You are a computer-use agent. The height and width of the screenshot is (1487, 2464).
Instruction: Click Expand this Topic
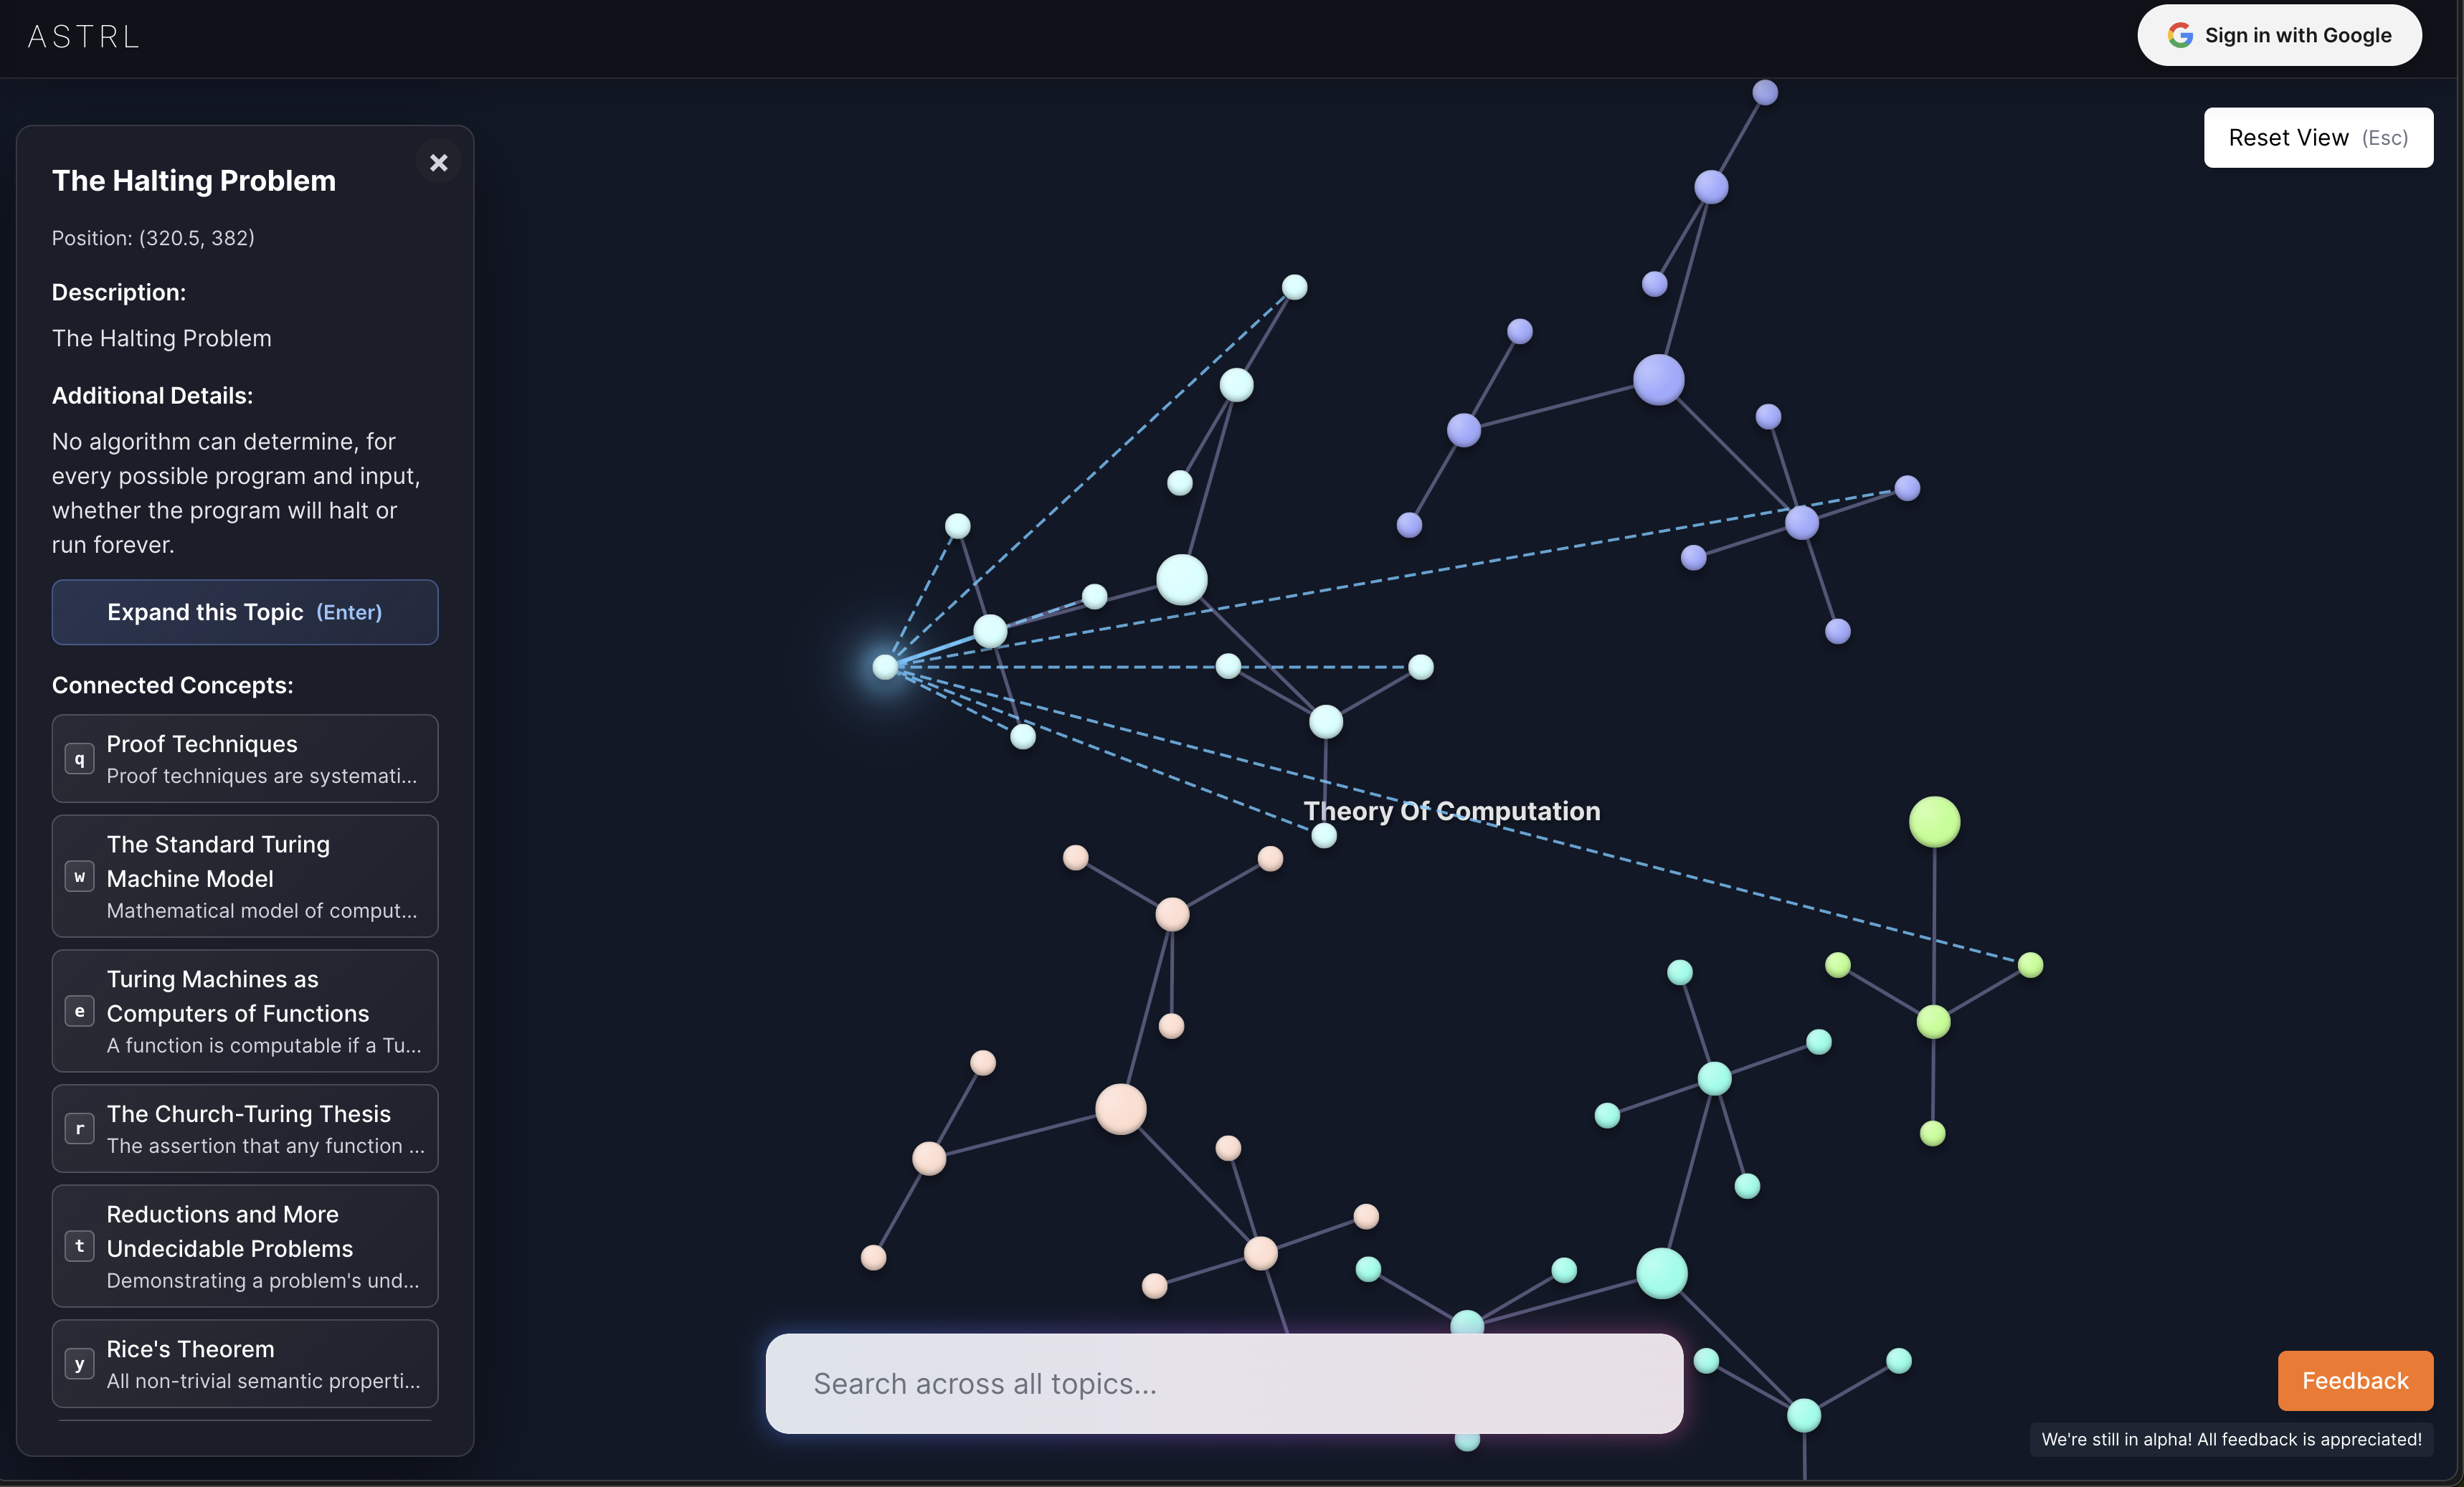coord(244,612)
